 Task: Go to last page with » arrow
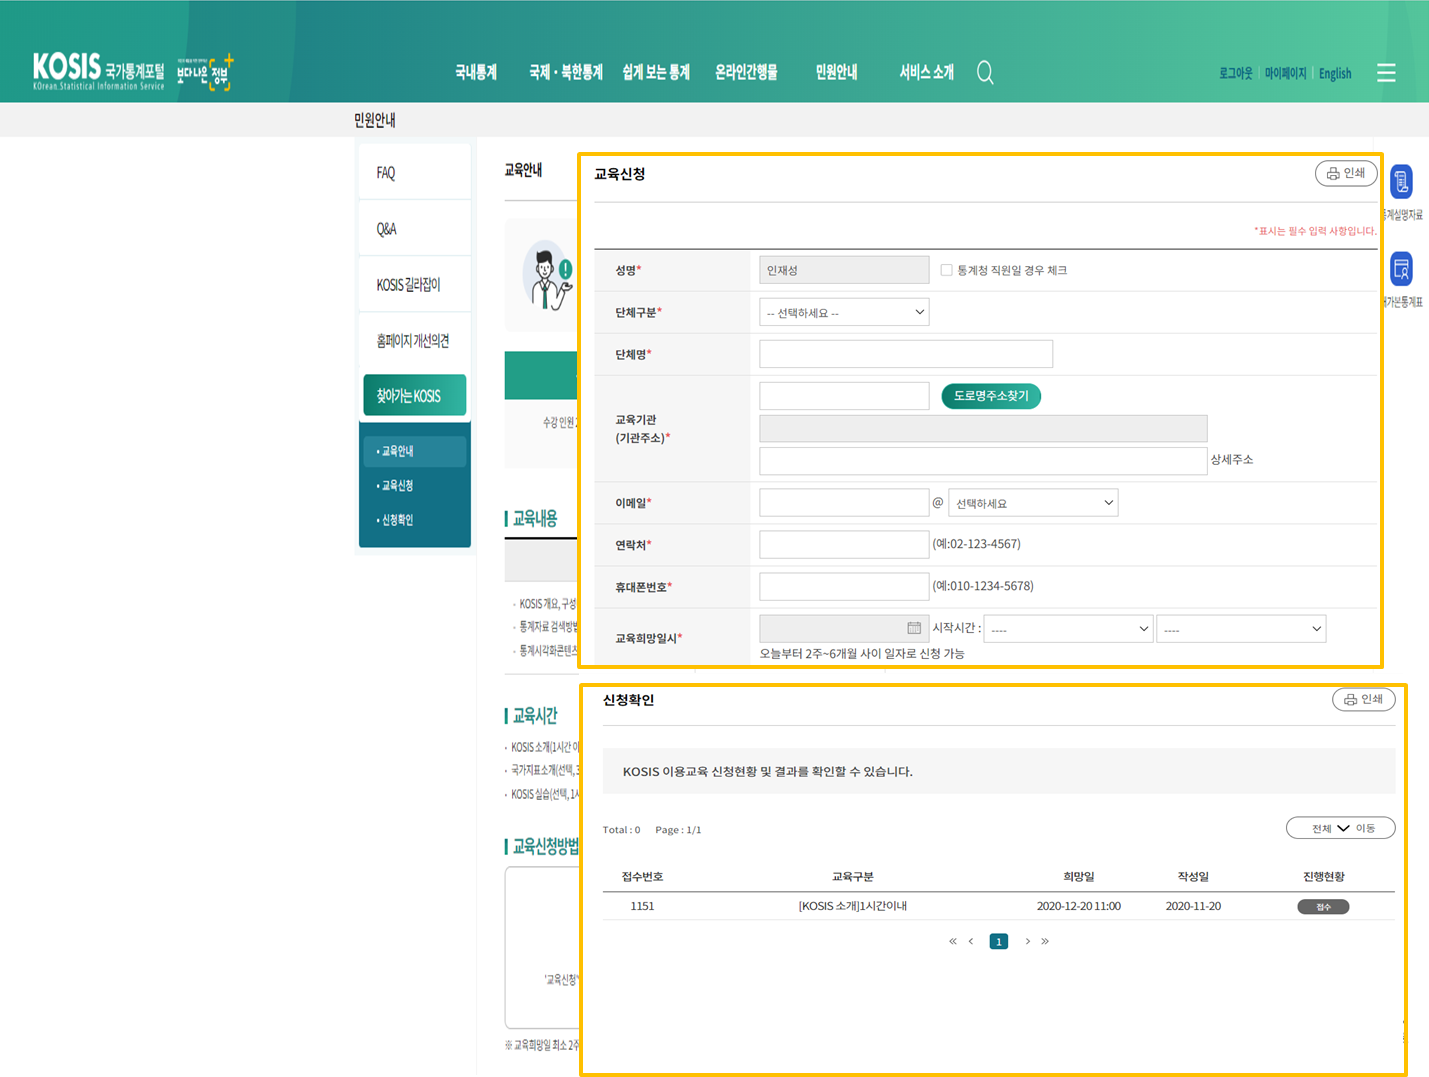click(x=1045, y=941)
